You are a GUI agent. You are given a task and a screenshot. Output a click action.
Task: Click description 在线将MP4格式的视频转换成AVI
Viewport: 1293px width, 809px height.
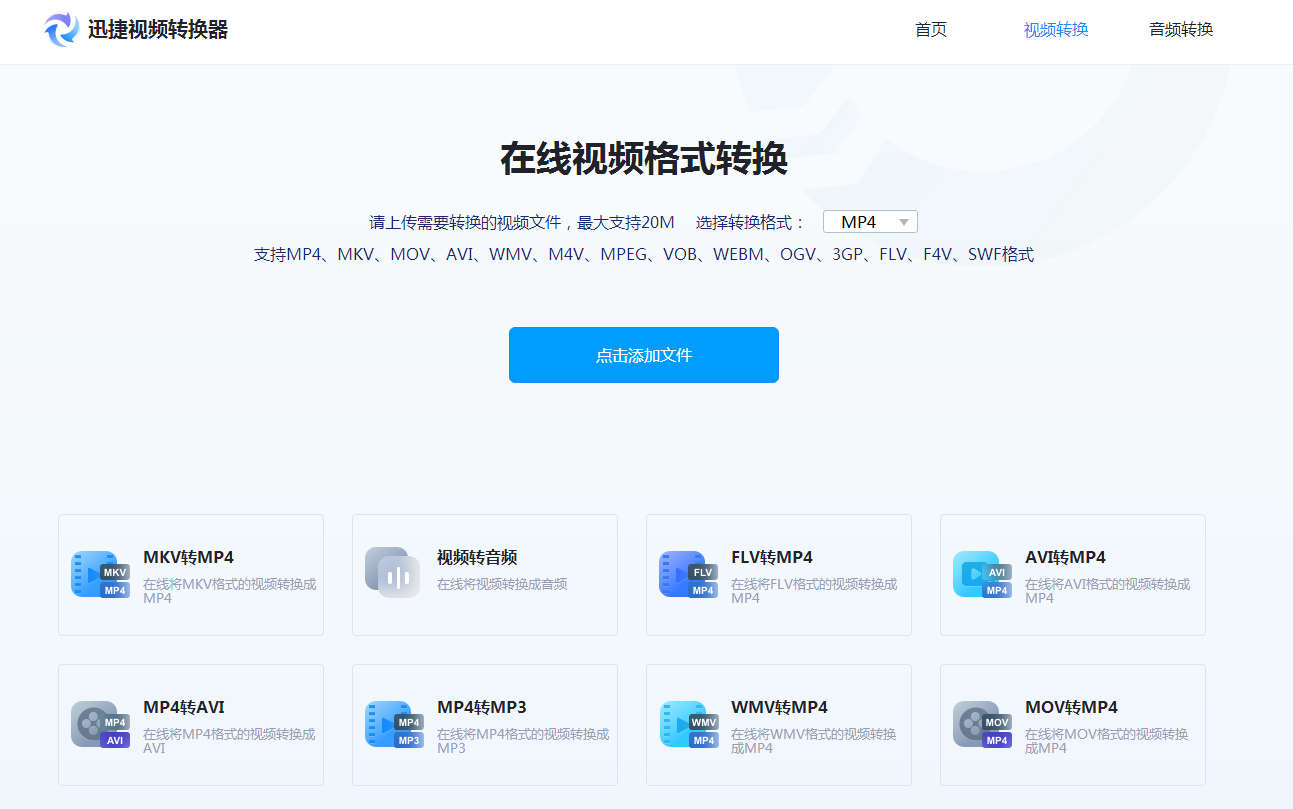tap(229, 741)
